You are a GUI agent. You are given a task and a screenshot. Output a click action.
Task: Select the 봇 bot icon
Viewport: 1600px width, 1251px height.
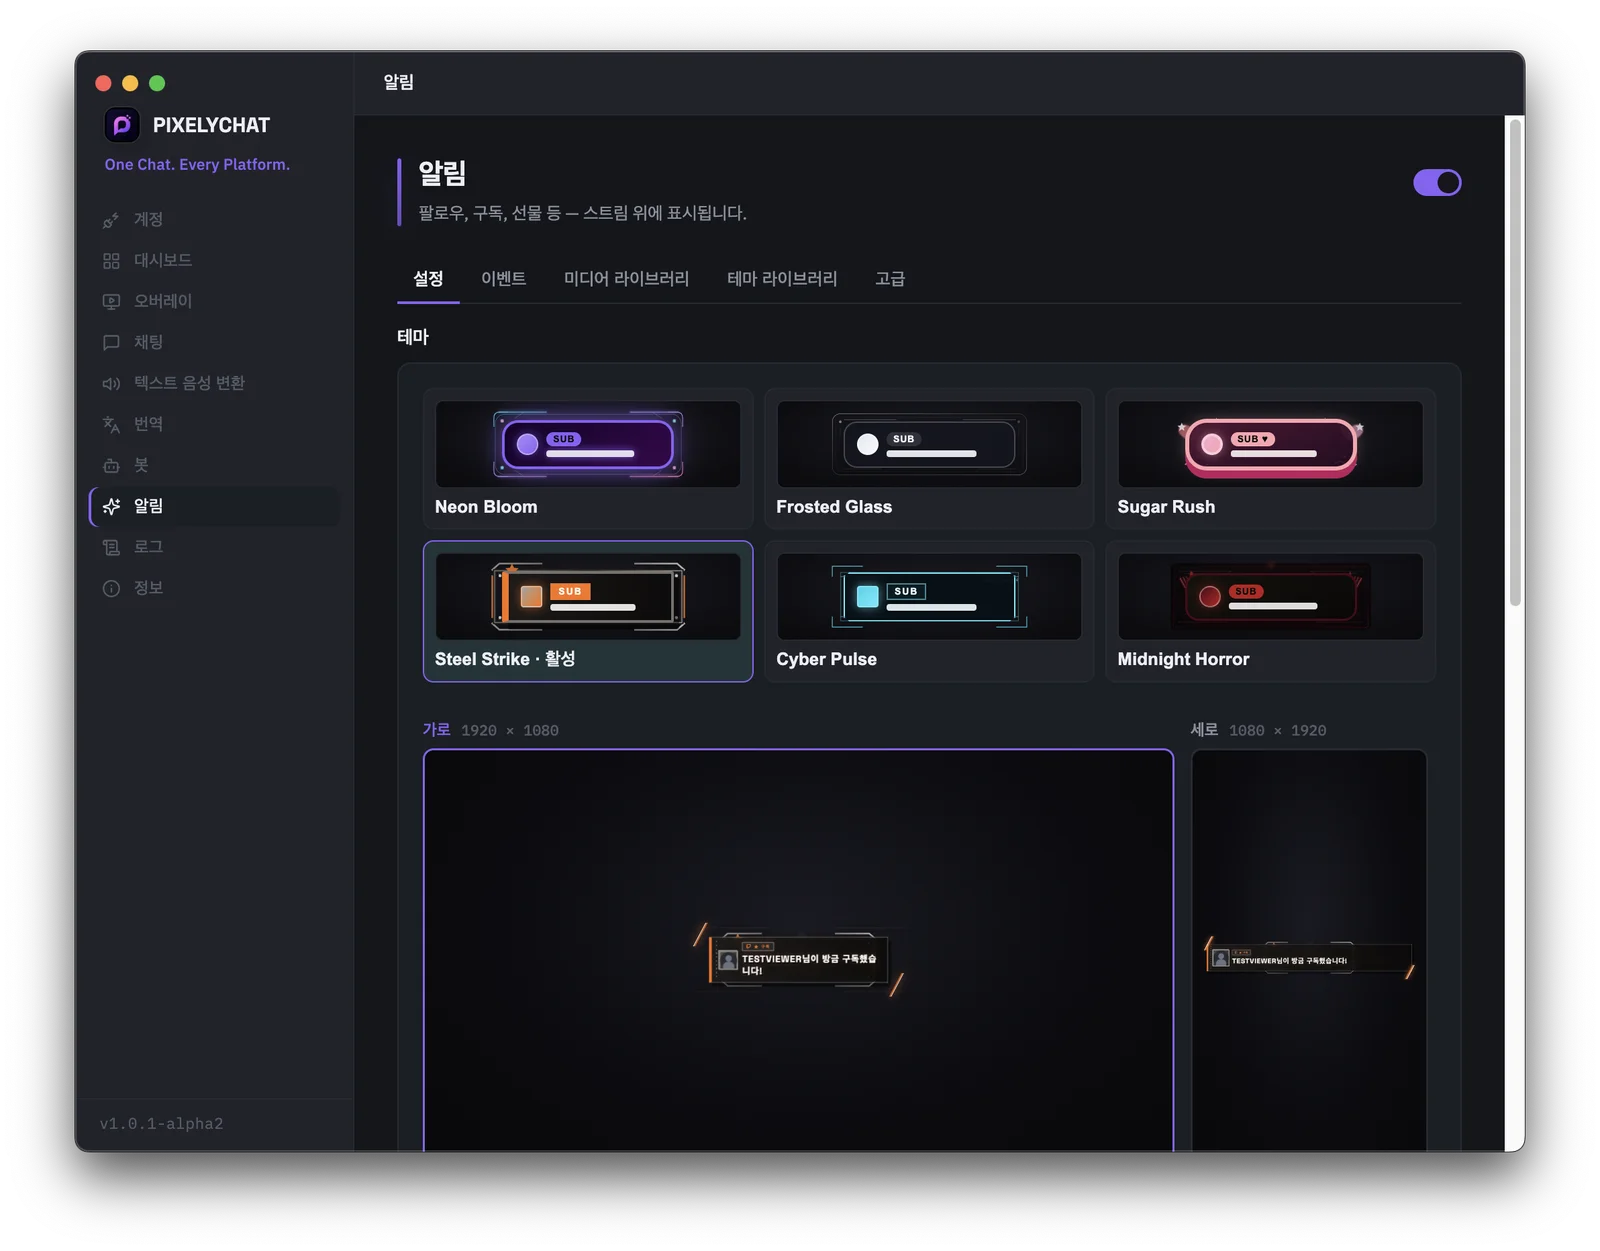coord(111,466)
